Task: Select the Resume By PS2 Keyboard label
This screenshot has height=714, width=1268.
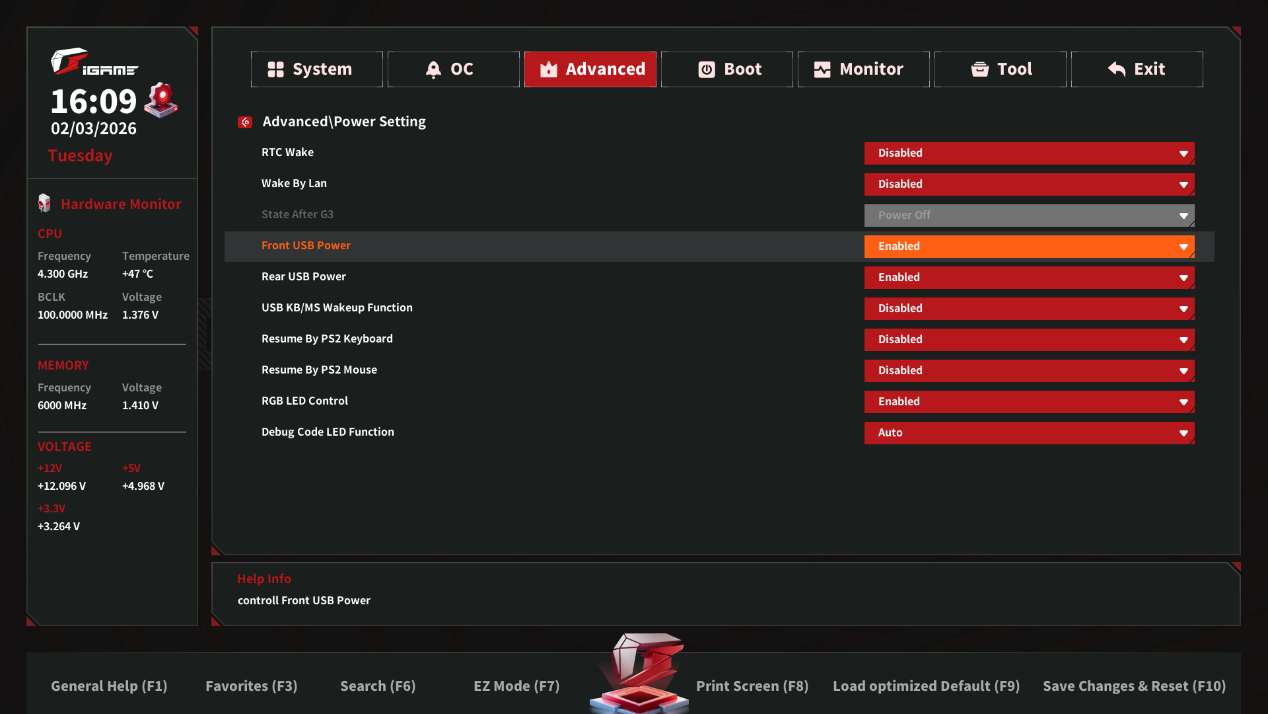Action: [x=327, y=338]
